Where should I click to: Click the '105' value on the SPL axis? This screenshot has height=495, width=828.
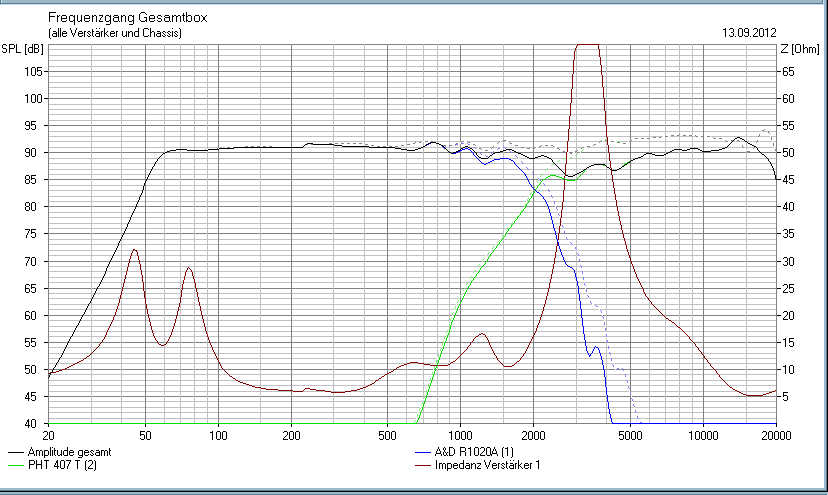(33, 72)
